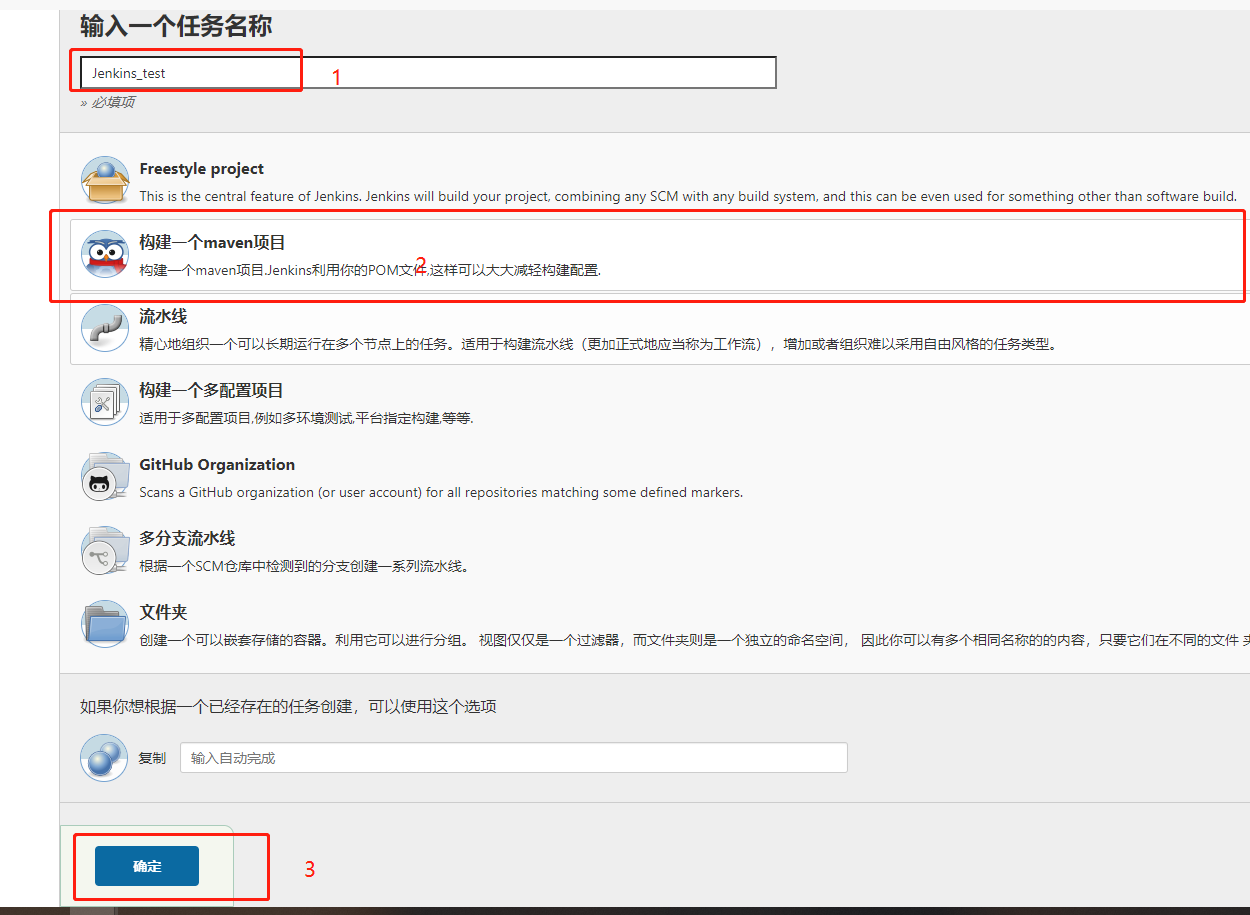1250x915 pixels.
Task: Click the heading 输入一个任务名称
Action: tap(176, 26)
